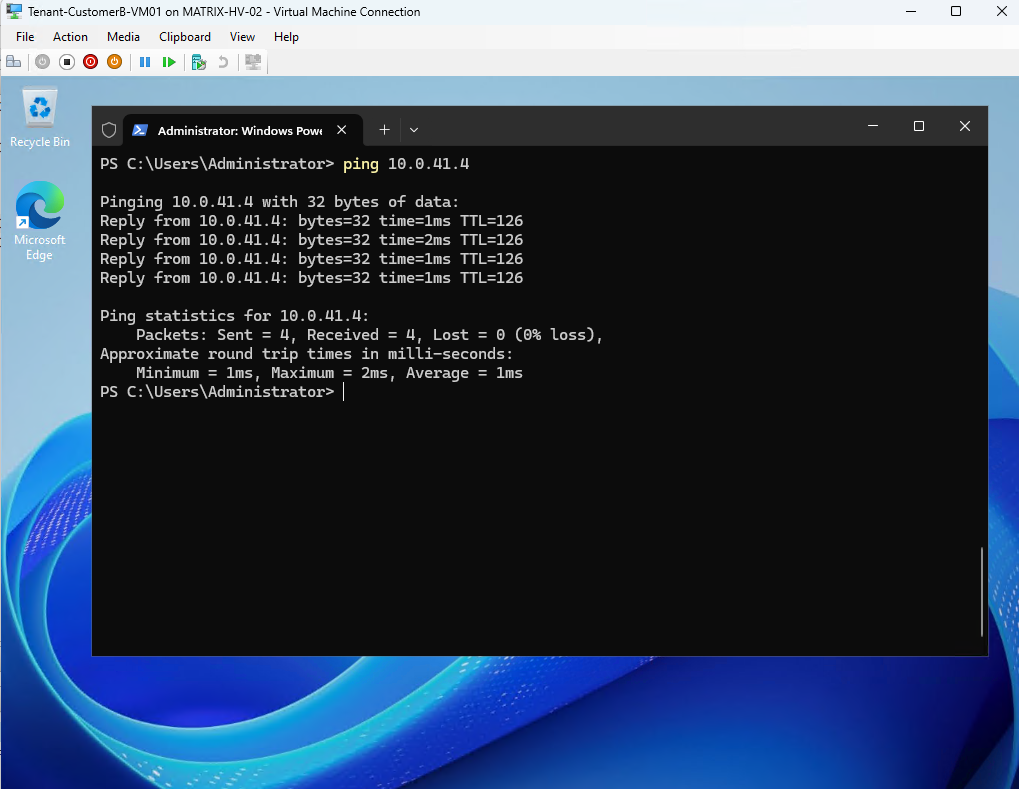
Task: Expand the terminal profile dropdown chevron
Action: tap(414, 130)
